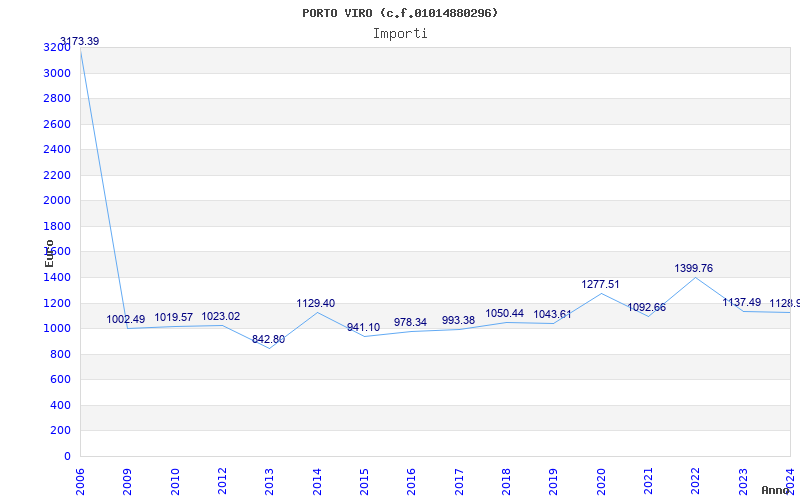The height and width of the screenshot is (500, 800).
Task: Select the data label 978.34
Action: pyautogui.click(x=410, y=322)
